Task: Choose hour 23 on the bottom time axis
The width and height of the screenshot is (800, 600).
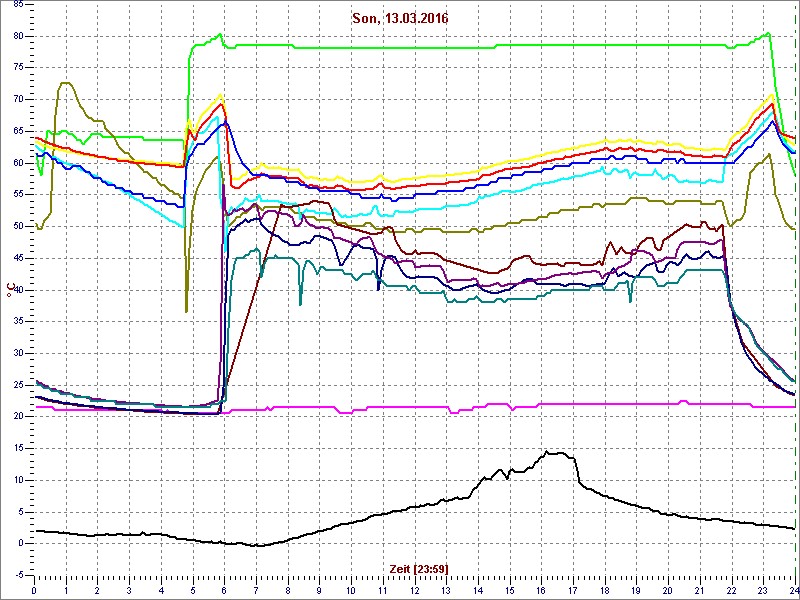Action: click(763, 591)
